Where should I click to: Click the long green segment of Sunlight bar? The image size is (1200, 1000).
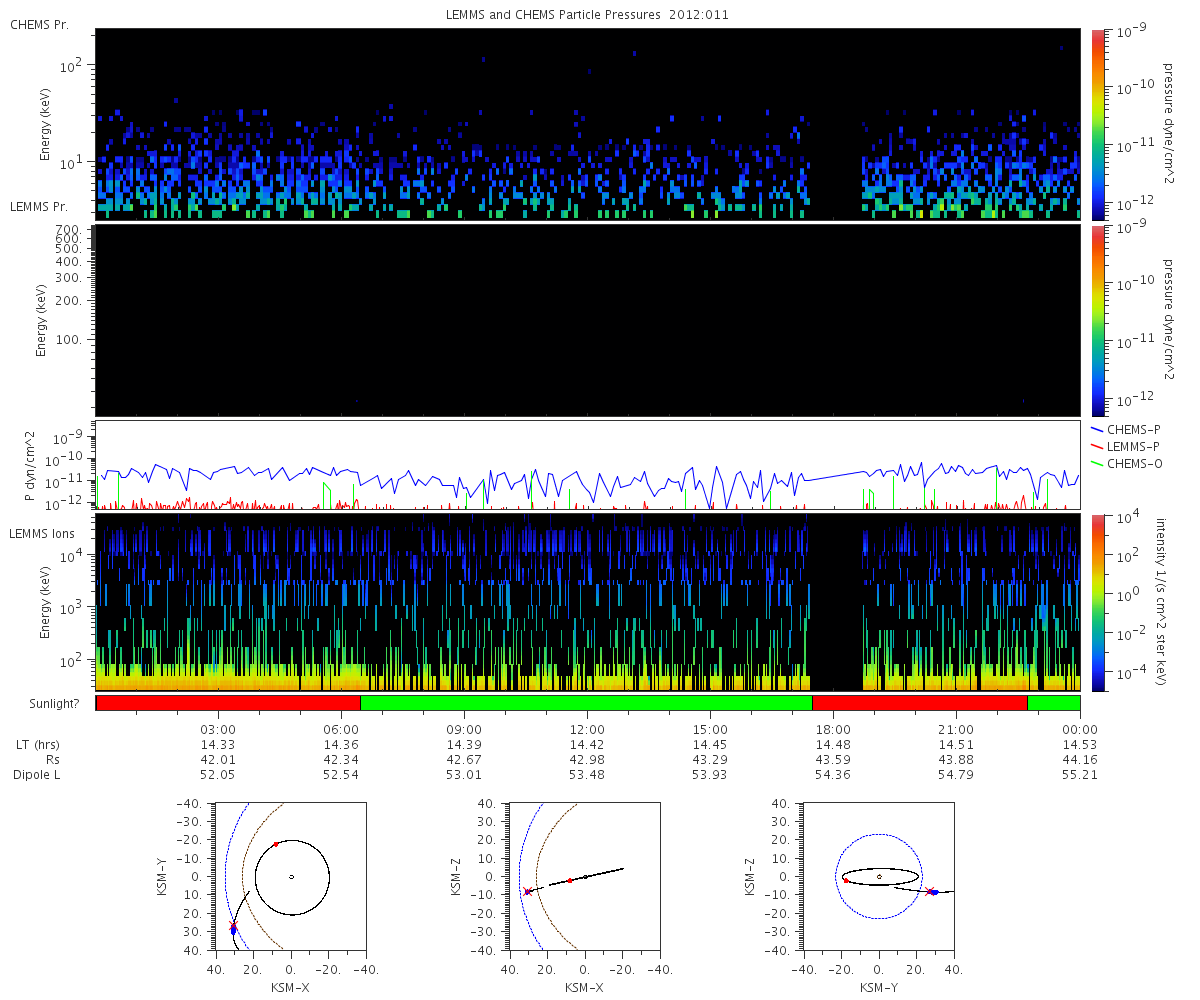pyautogui.click(x=586, y=703)
